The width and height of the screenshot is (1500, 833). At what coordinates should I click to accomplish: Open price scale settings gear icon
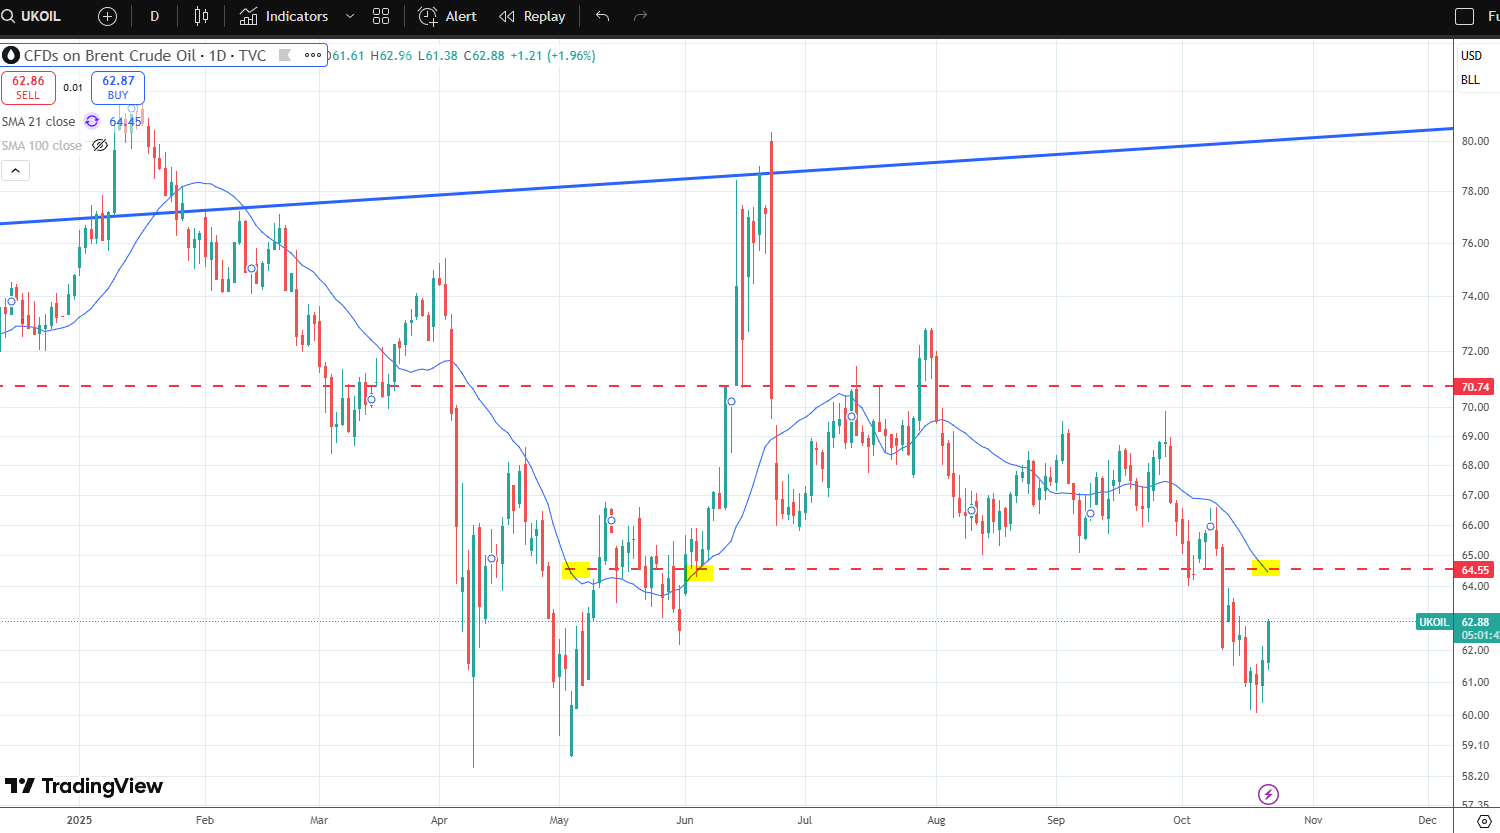pyautogui.click(x=1484, y=821)
